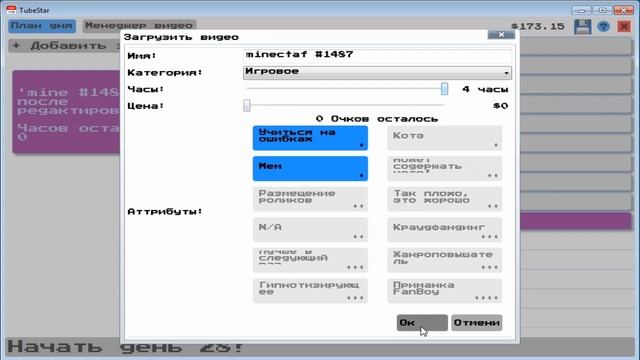Toggle attribute N/A

[310, 230]
